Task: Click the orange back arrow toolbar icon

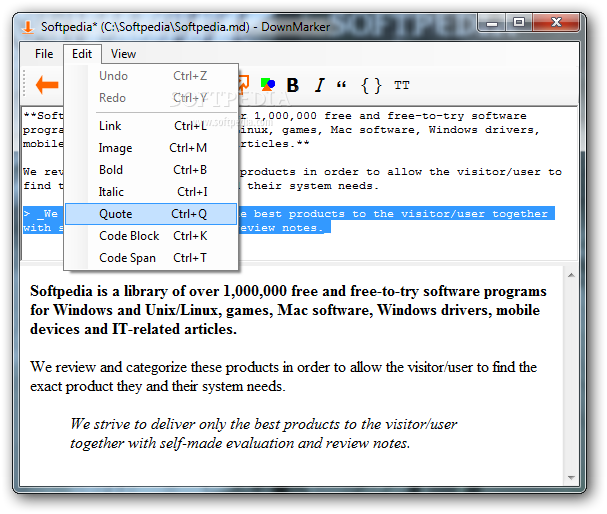Action: (47, 85)
